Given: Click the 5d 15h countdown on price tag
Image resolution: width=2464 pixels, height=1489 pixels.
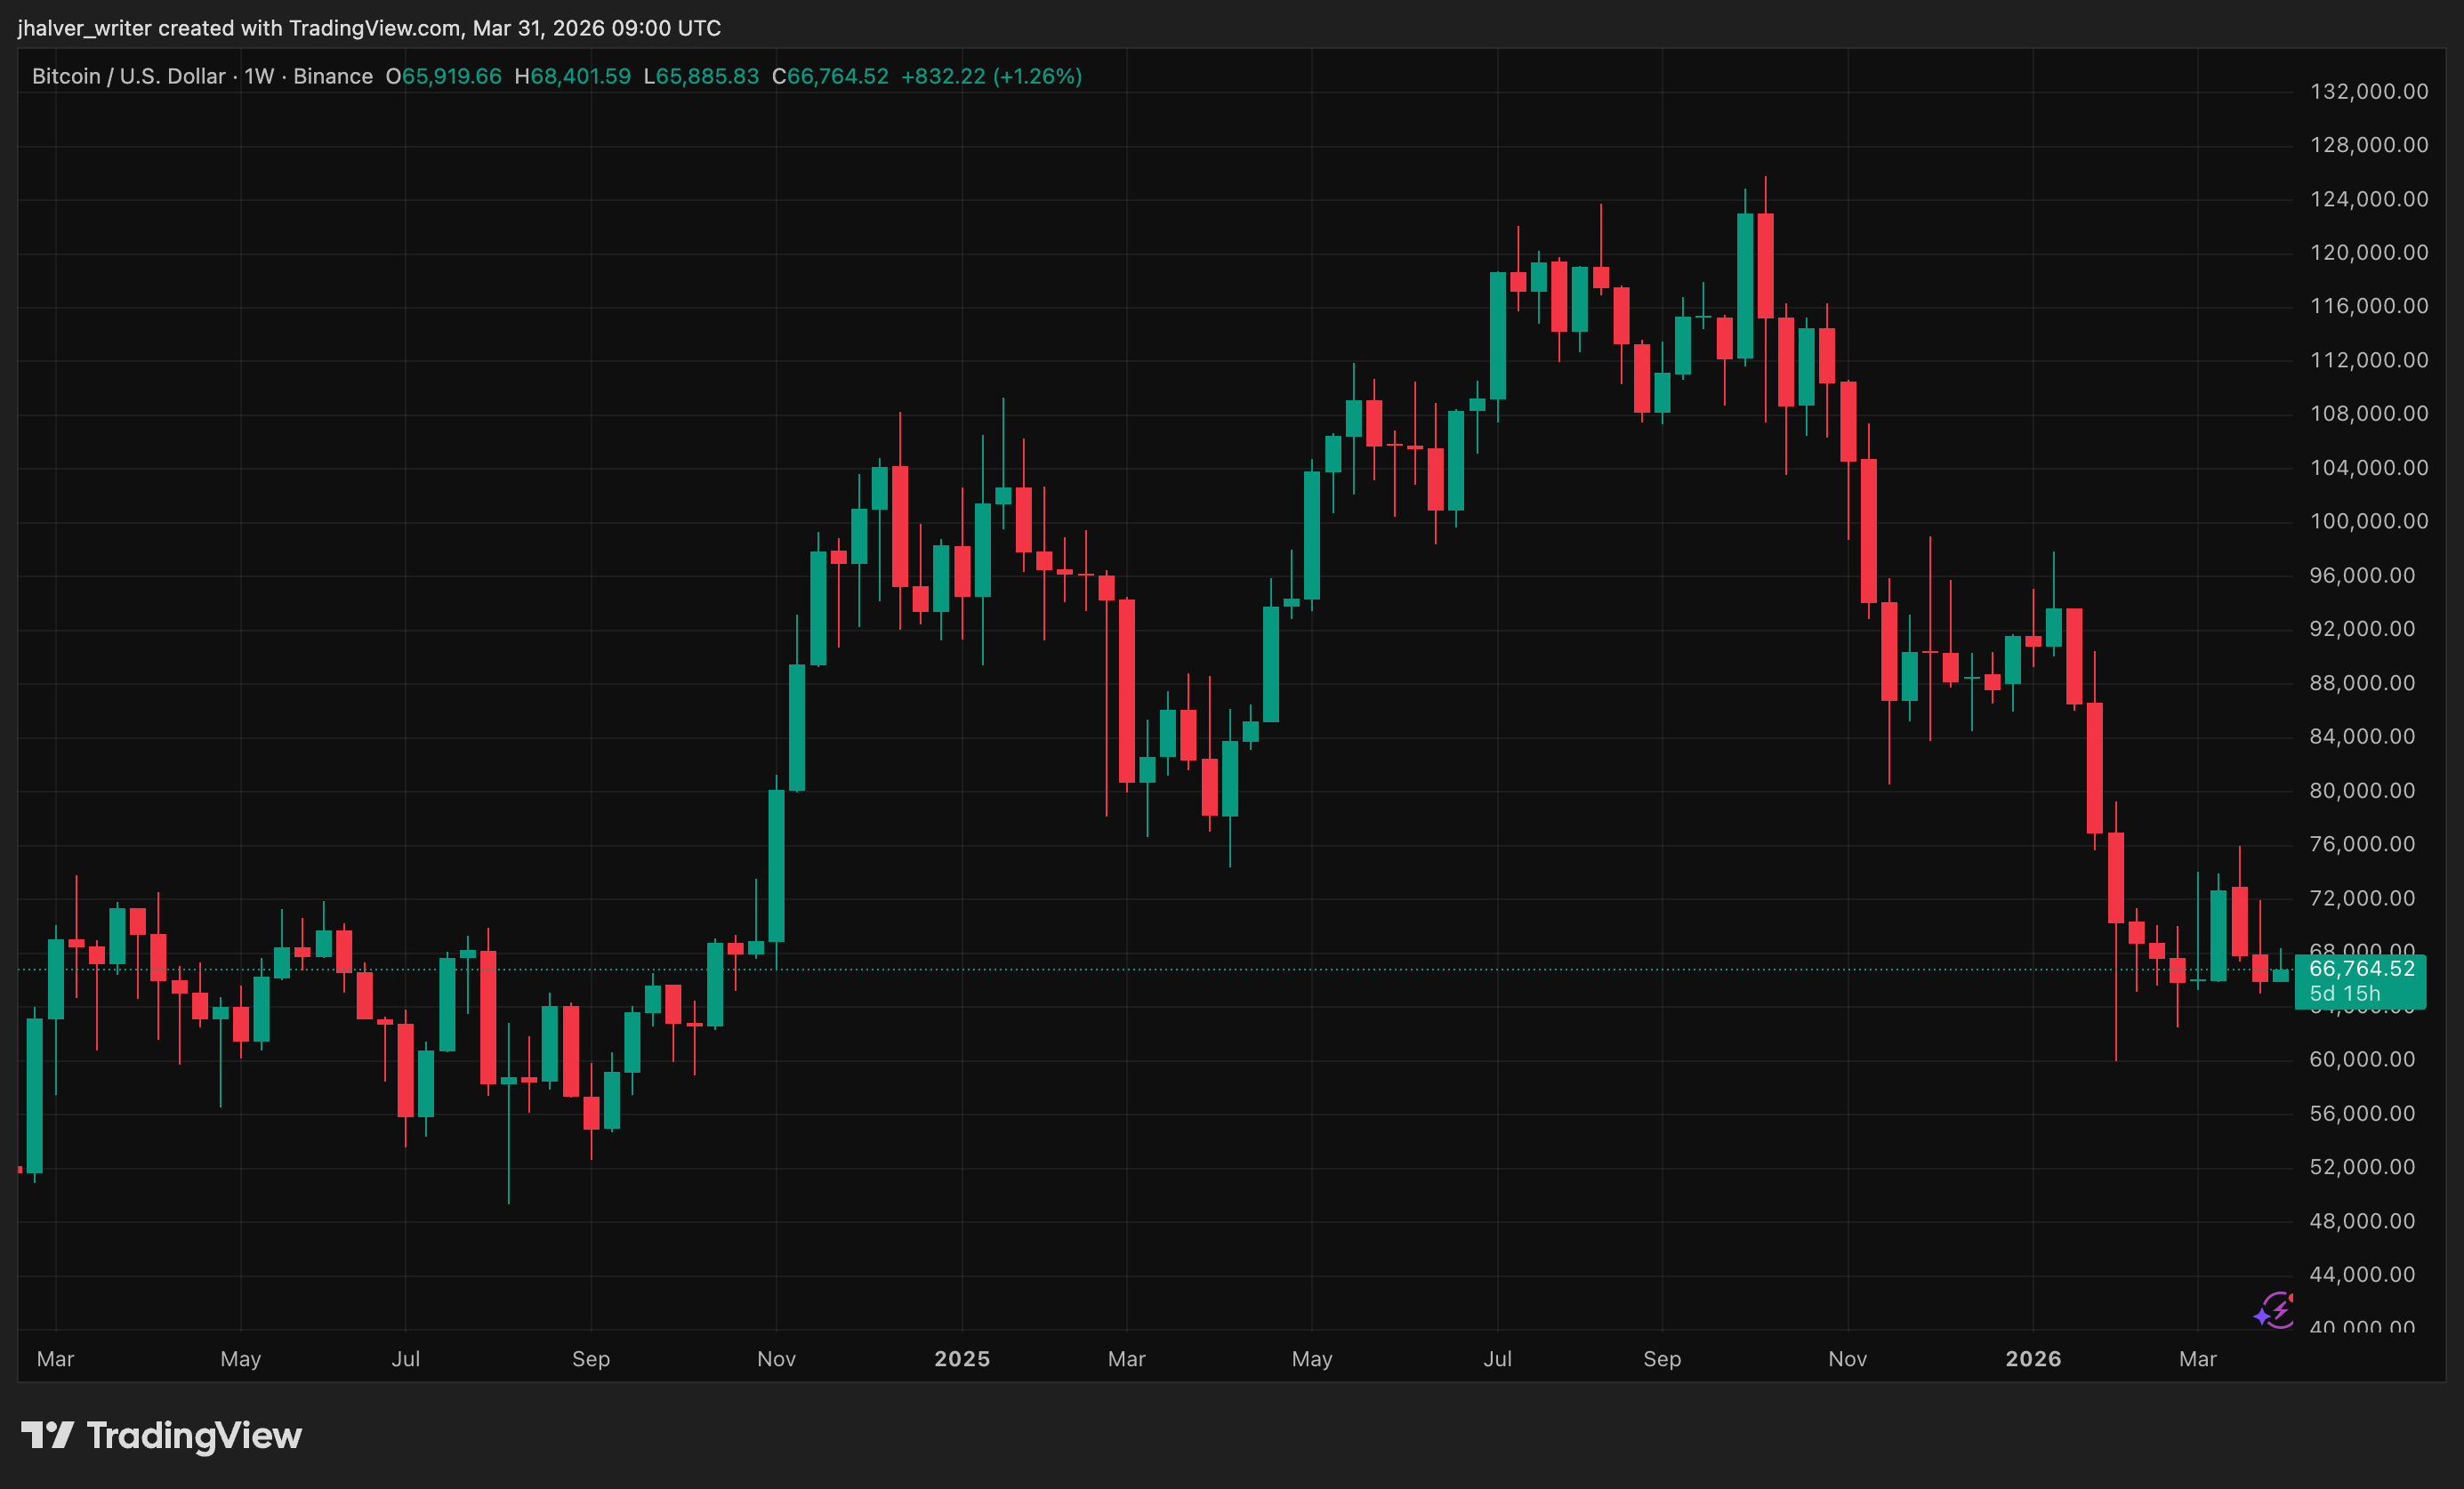Looking at the screenshot, I should 2344,993.
